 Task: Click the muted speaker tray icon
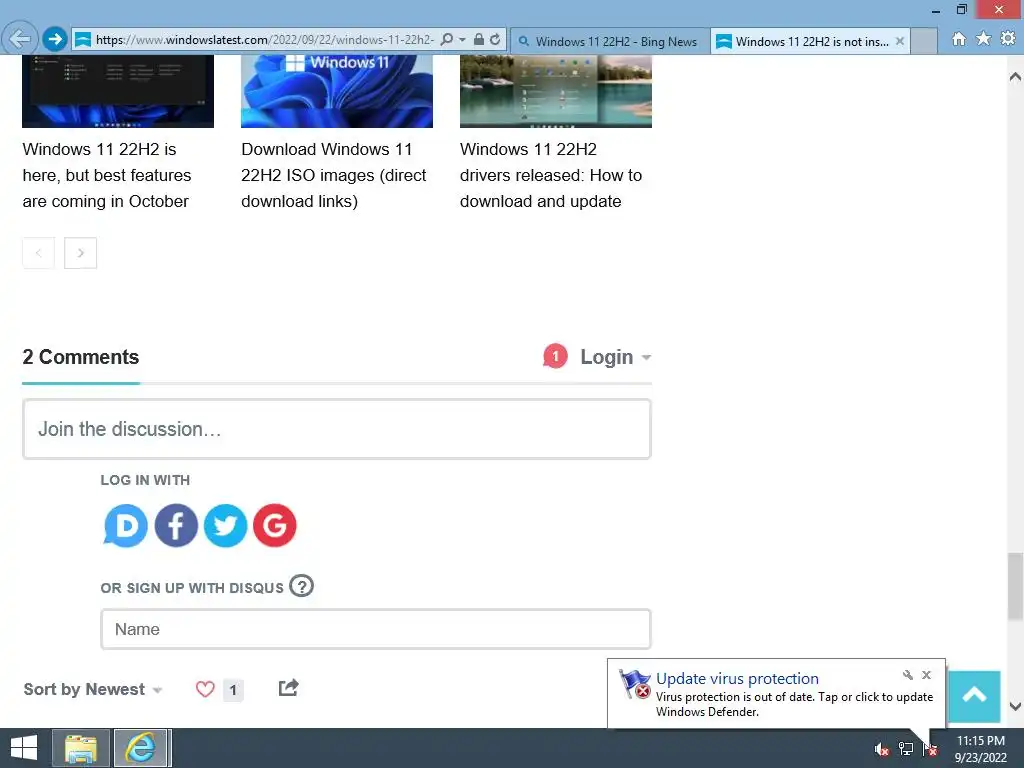pyautogui.click(x=882, y=749)
